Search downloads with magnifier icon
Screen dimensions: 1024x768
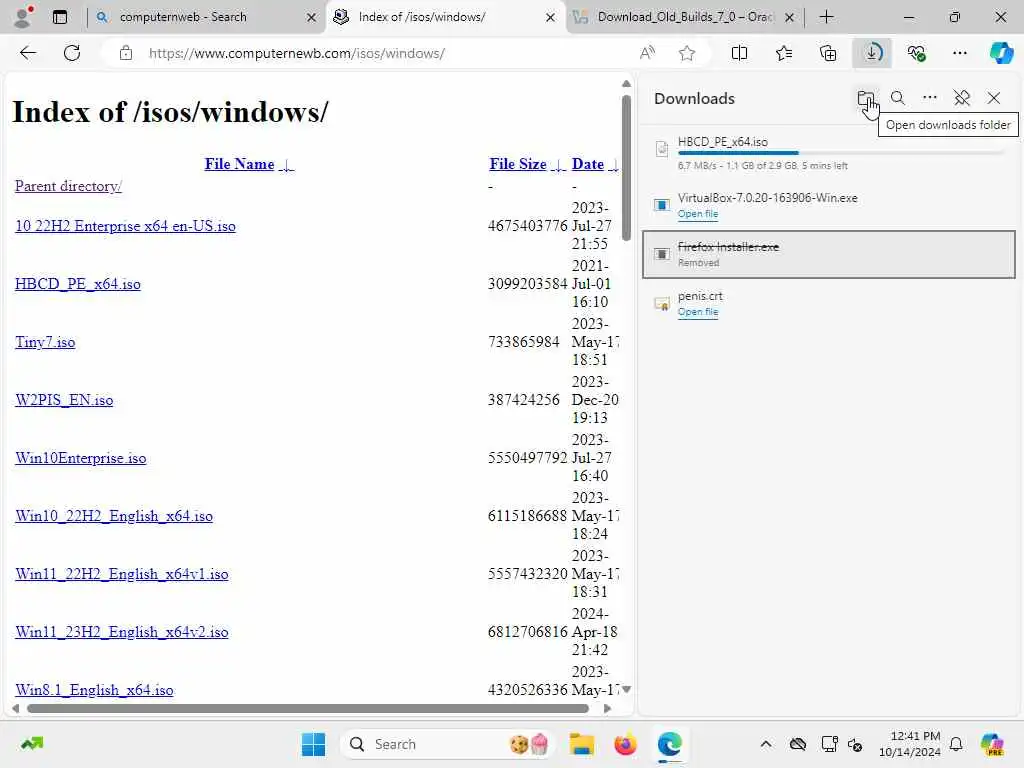coord(897,98)
